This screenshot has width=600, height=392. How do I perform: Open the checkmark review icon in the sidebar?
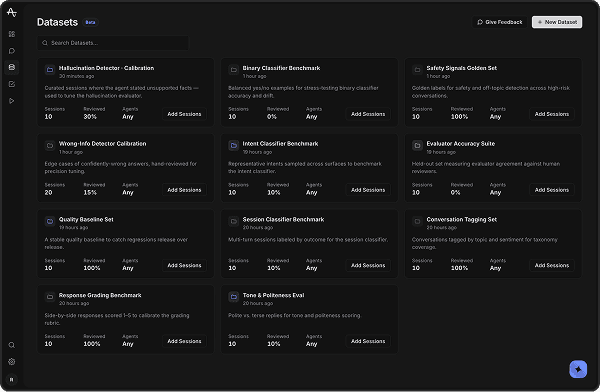click(x=12, y=84)
